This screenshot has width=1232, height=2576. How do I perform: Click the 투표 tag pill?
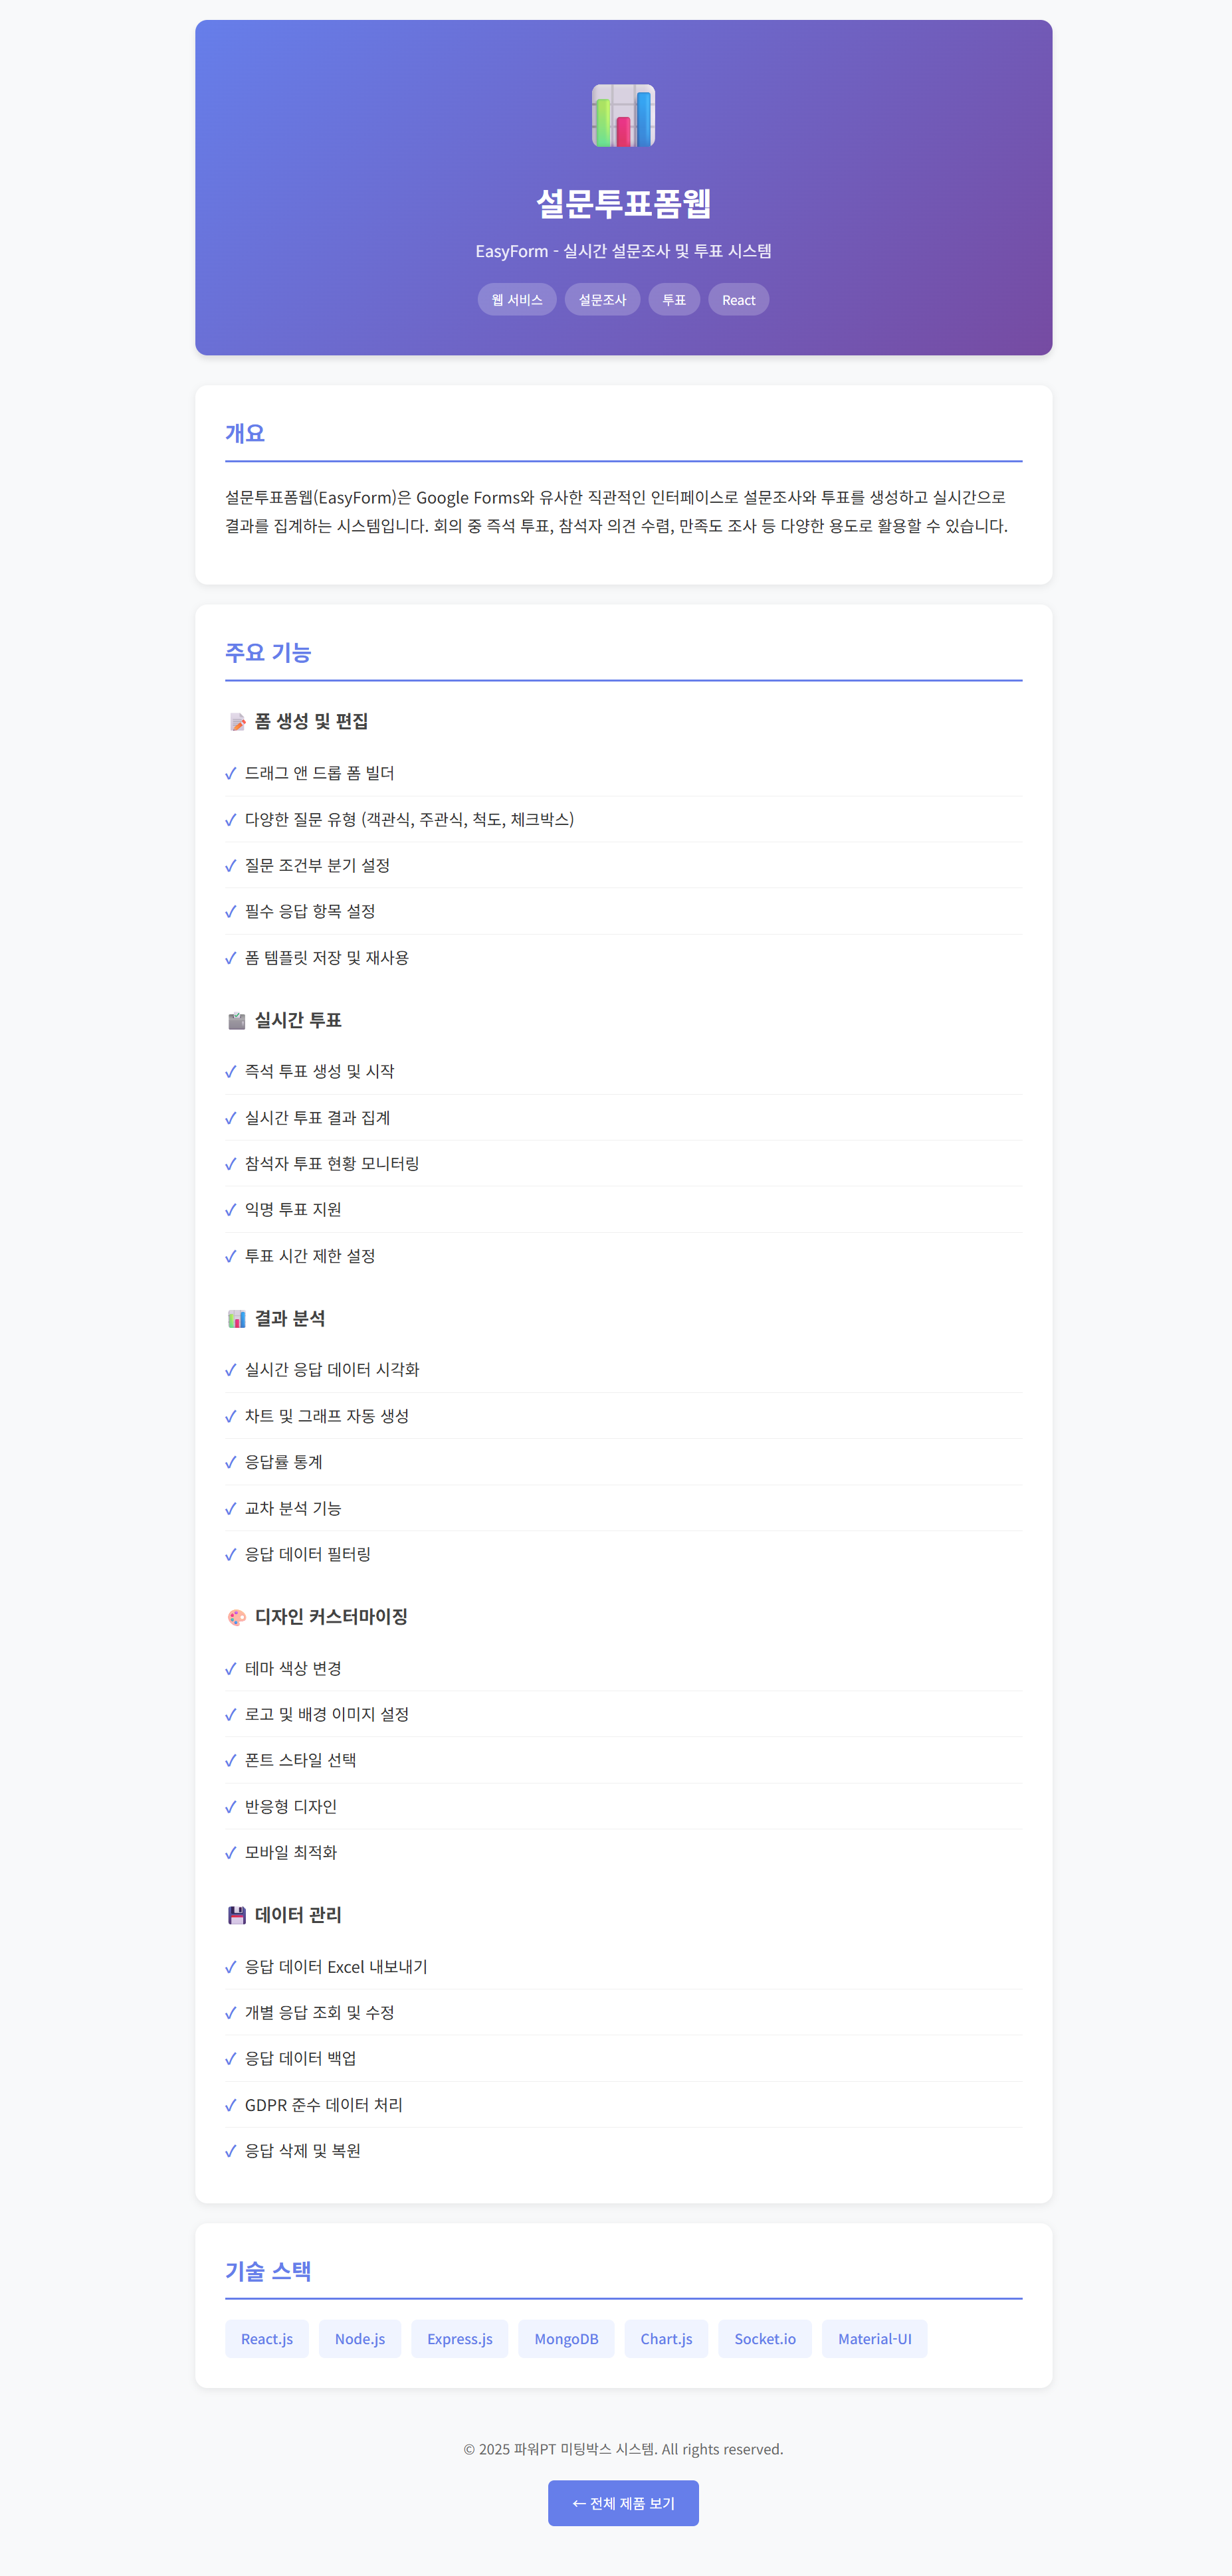coord(674,300)
